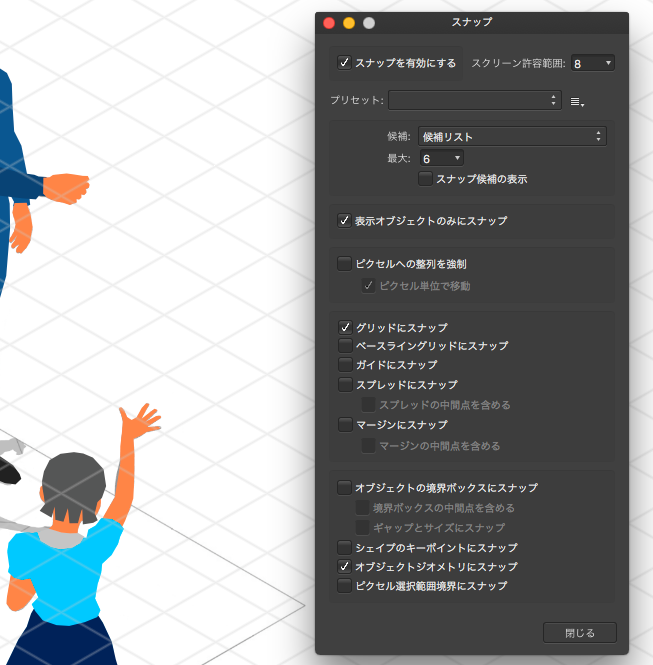653x665 pixels.
Task: Disable グリッドにスナップ checkbox
Action: pos(345,327)
